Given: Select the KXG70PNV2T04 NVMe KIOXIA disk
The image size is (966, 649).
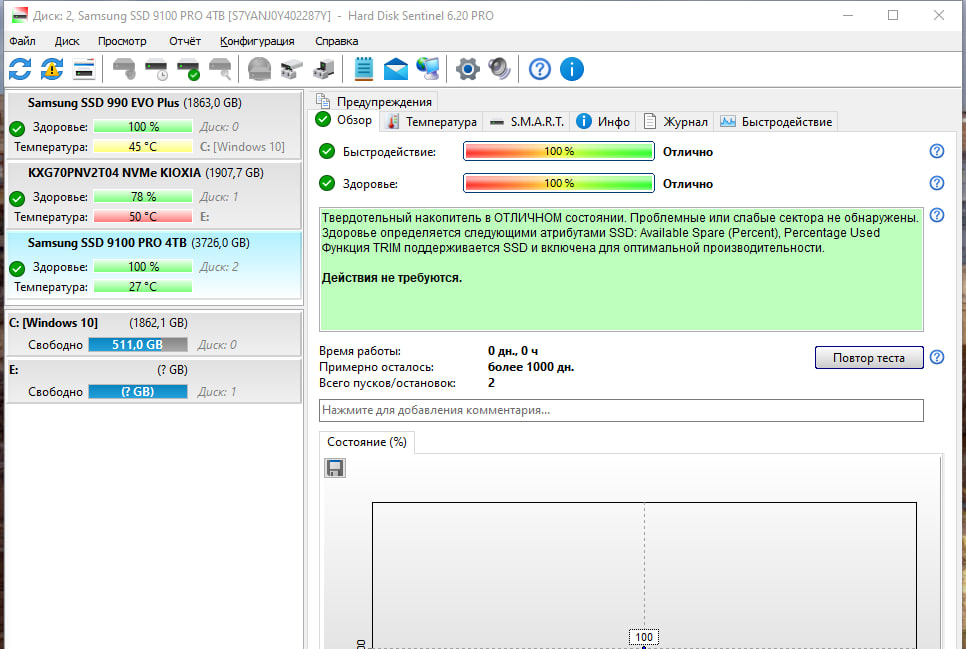Looking at the screenshot, I should (x=154, y=195).
